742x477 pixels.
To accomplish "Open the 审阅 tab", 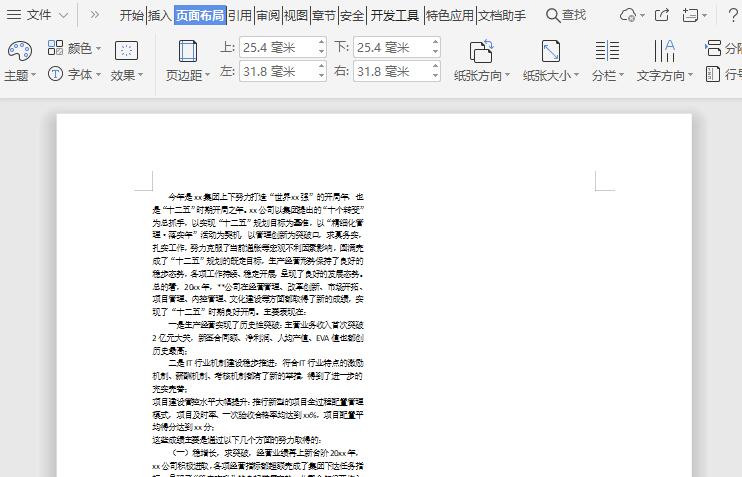I will coord(268,15).
